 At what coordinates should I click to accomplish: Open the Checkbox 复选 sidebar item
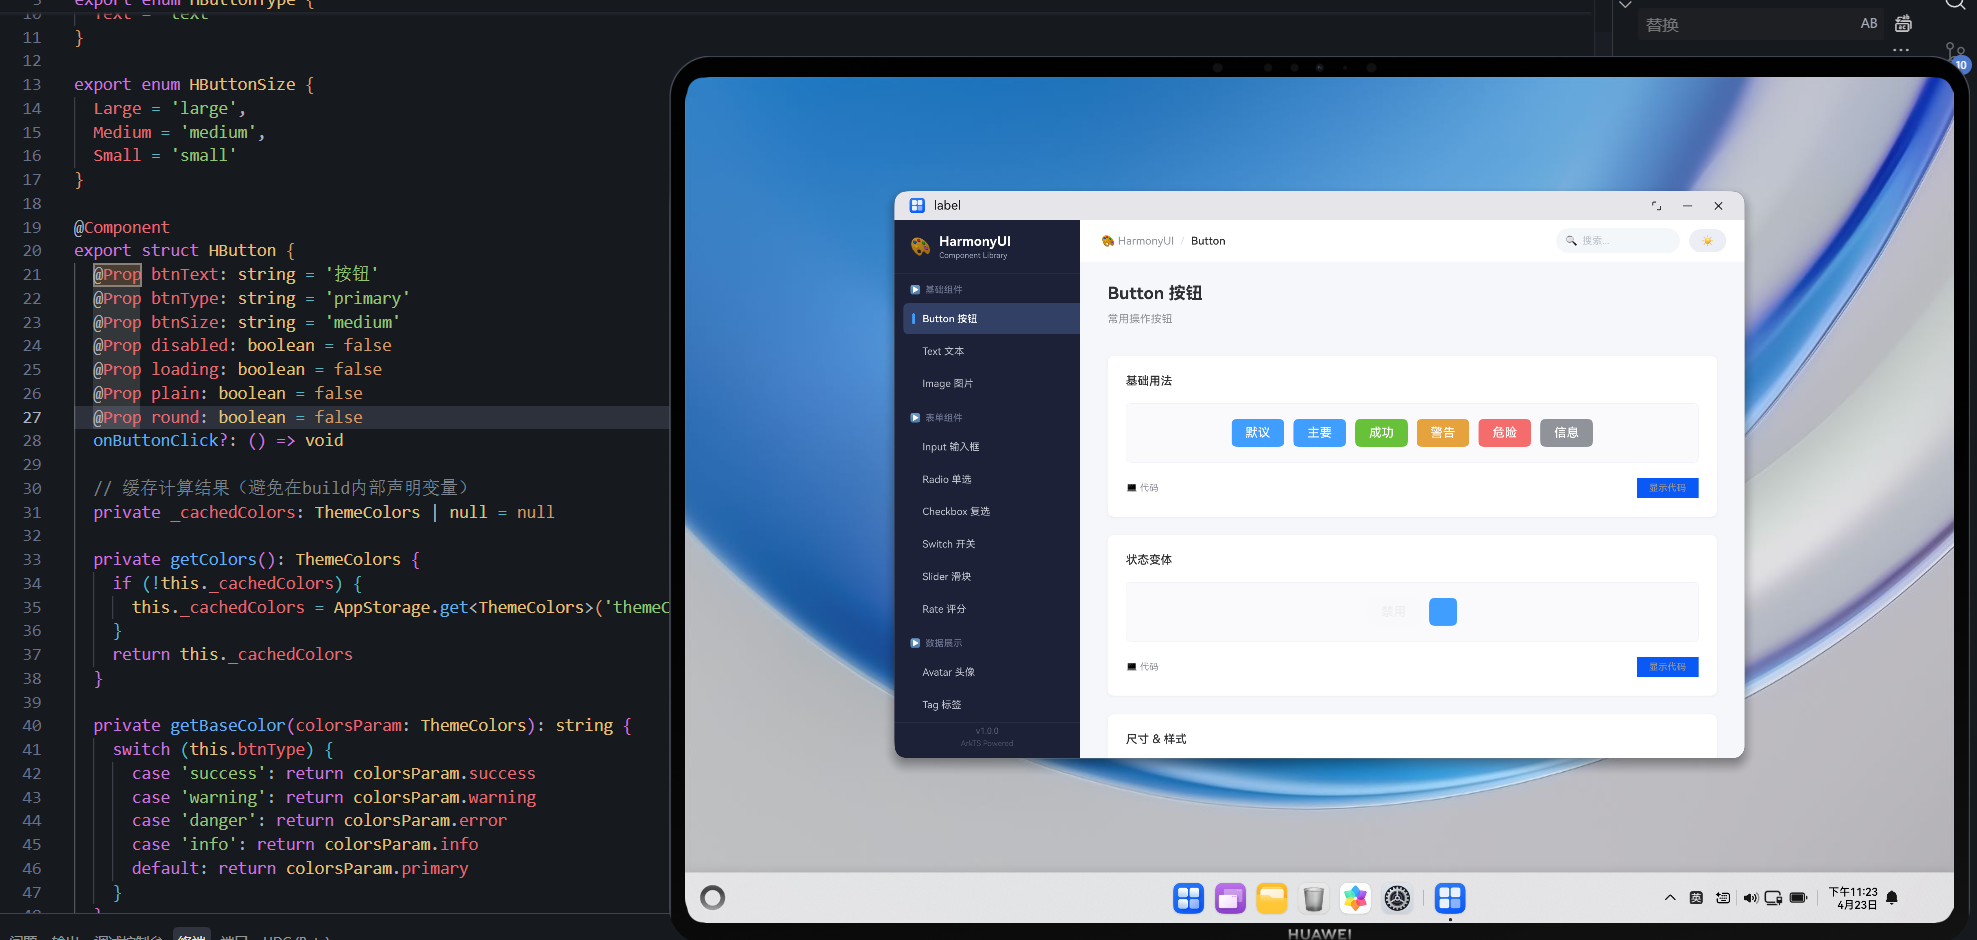(x=956, y=512)
